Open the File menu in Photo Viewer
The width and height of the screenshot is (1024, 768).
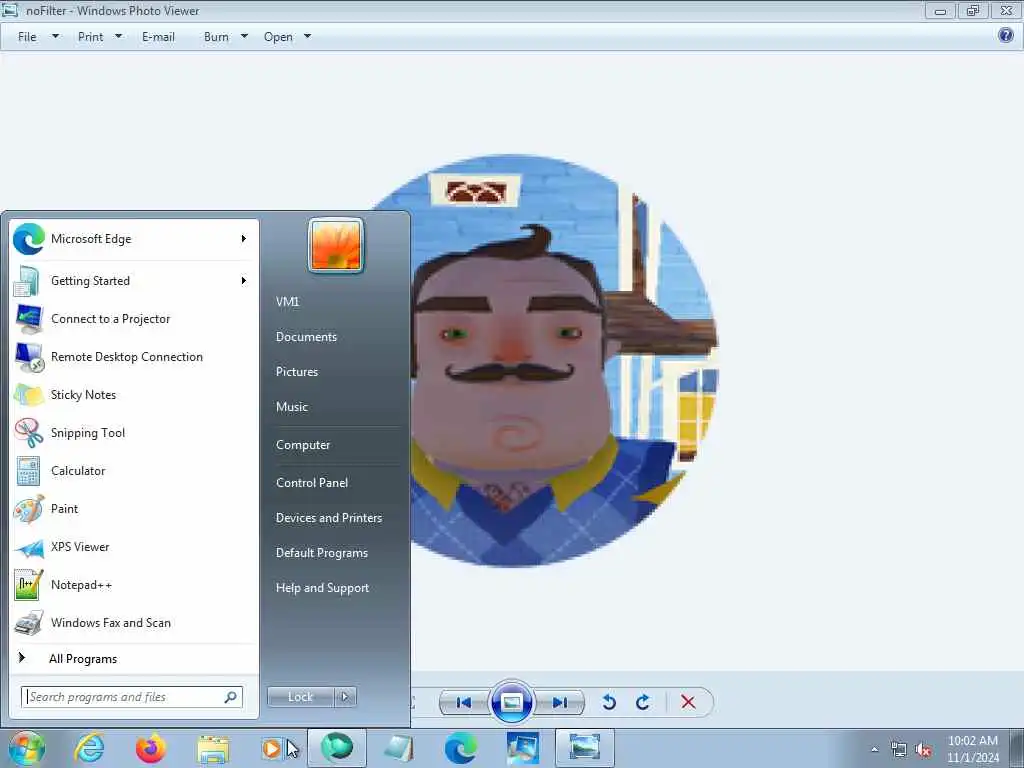click(x=37, y=37)
